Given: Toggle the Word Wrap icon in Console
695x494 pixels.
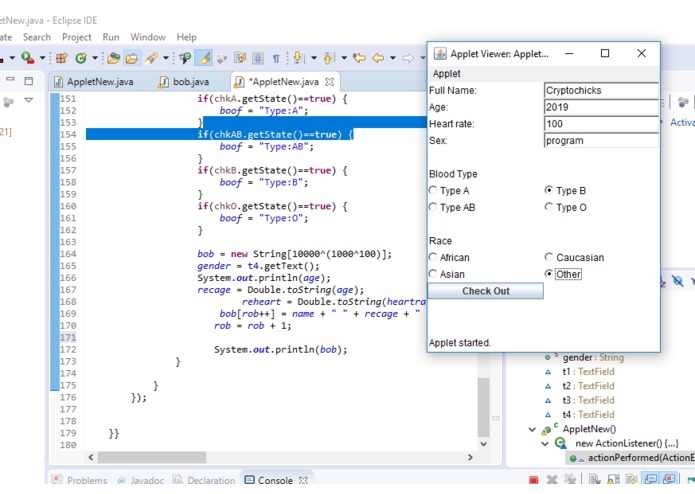Looking at the screenshot, I should pyautogui.click(x=632, y=480).
